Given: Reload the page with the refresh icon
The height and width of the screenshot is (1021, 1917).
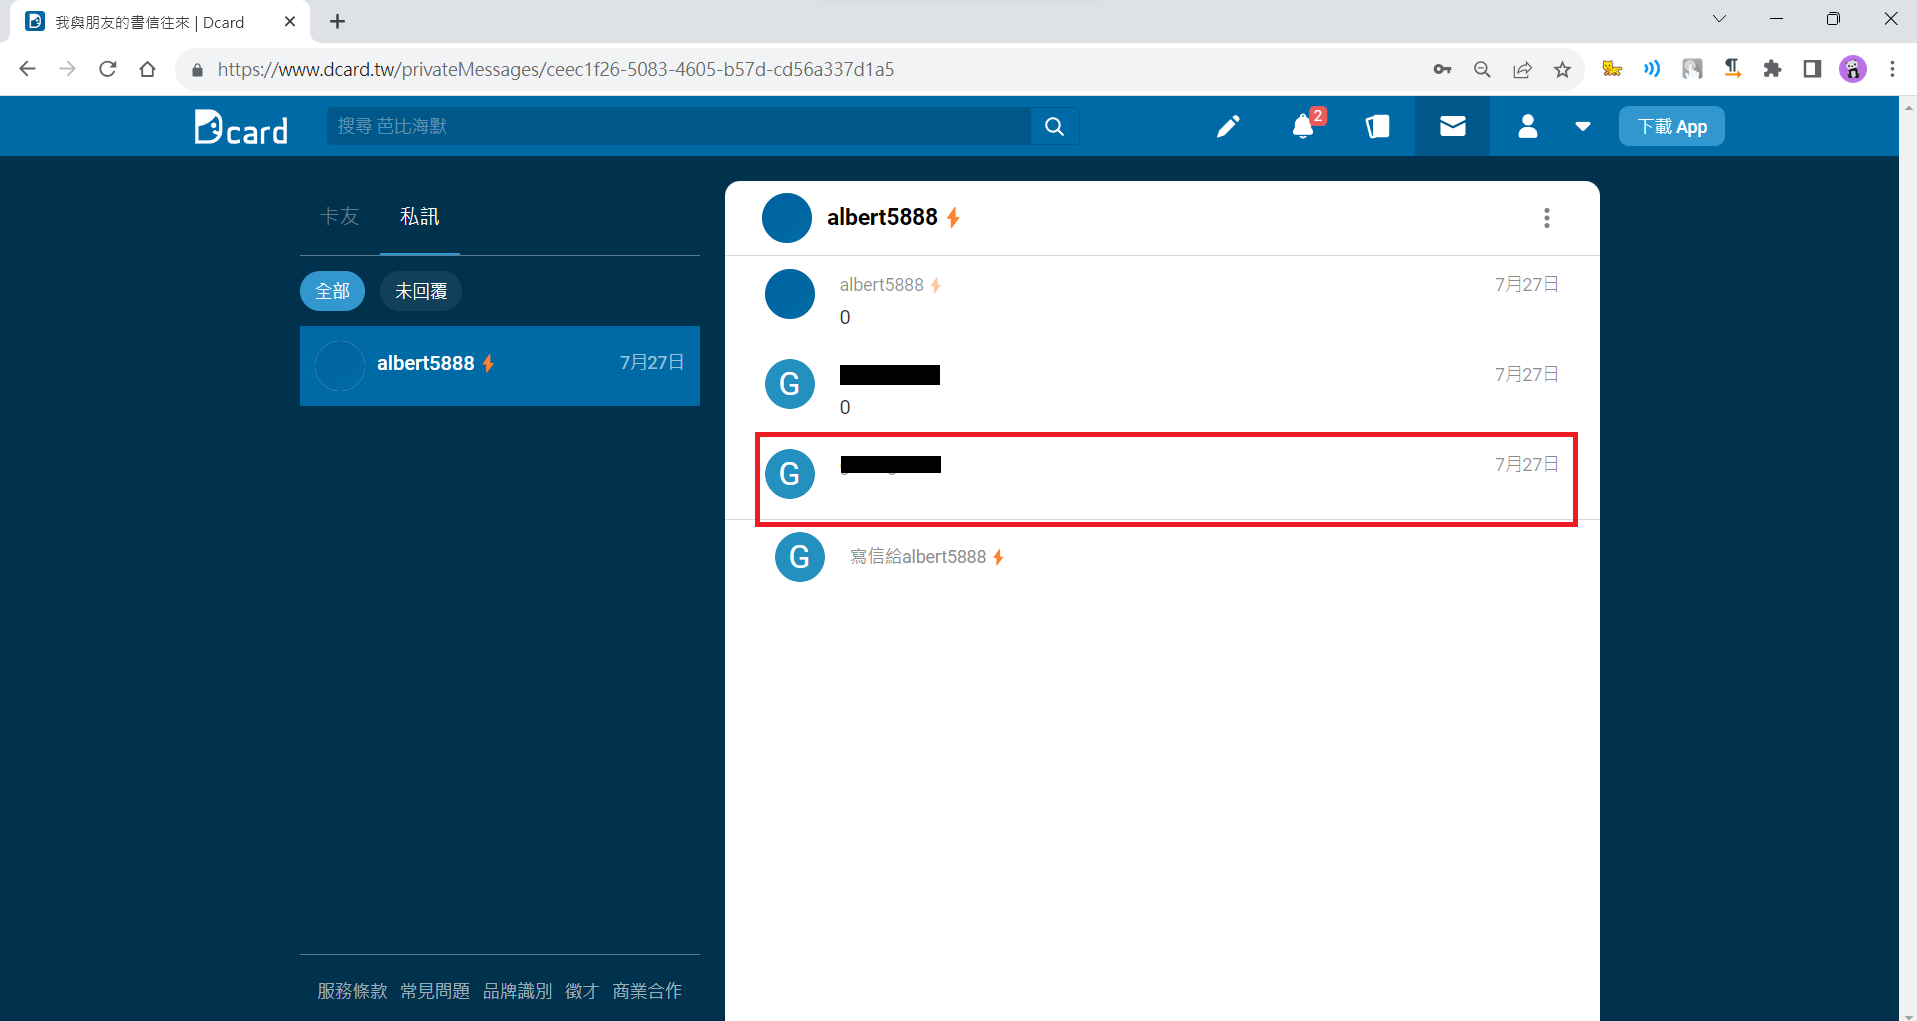Looking at the screenshot, I should (x=108, y=69).
